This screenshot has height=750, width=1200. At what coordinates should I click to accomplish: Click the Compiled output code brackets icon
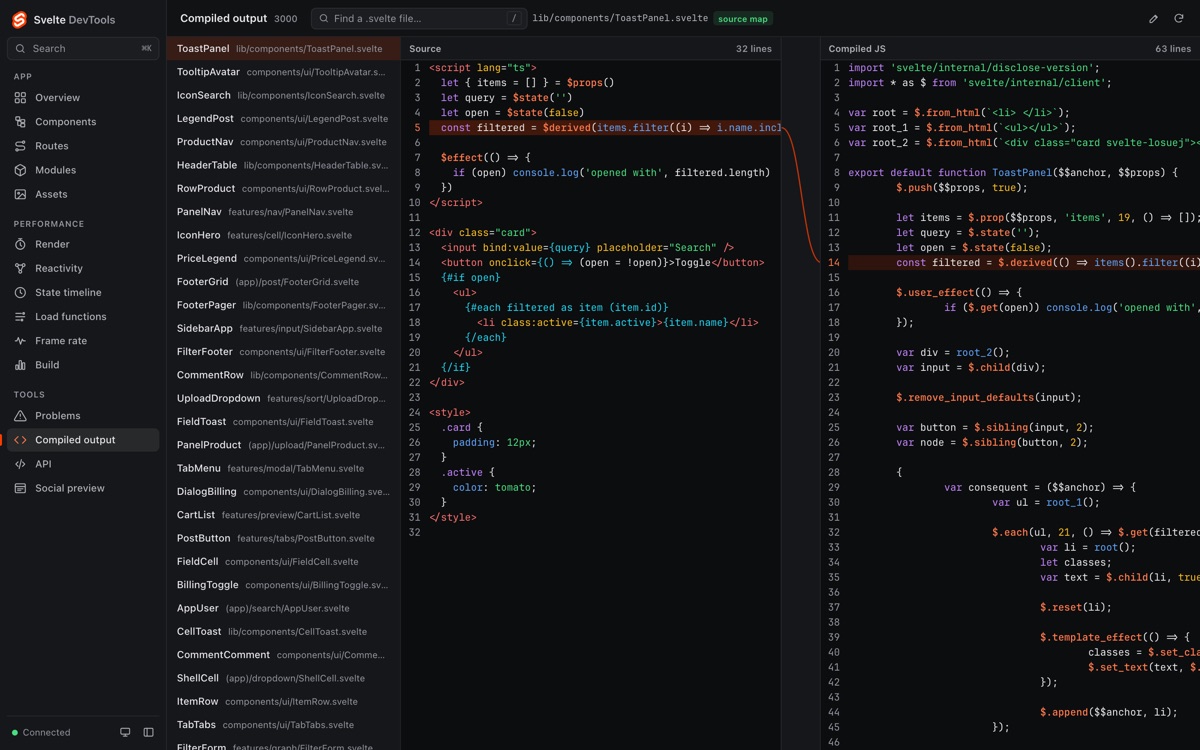[x=20, y=440]
